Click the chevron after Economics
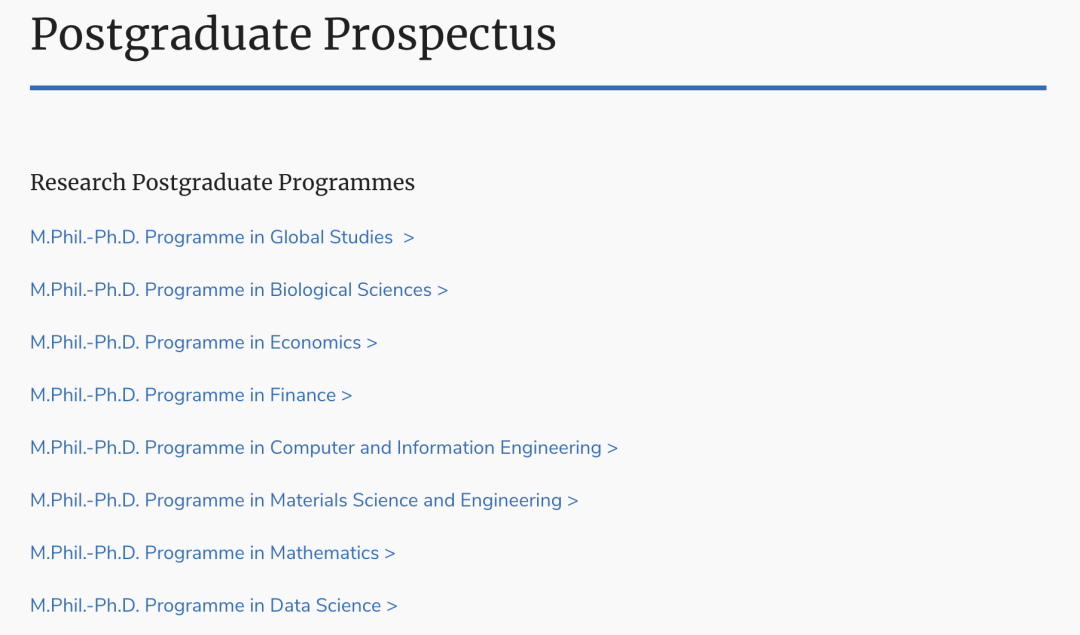The image size is (1080, 635). [372, 344]
